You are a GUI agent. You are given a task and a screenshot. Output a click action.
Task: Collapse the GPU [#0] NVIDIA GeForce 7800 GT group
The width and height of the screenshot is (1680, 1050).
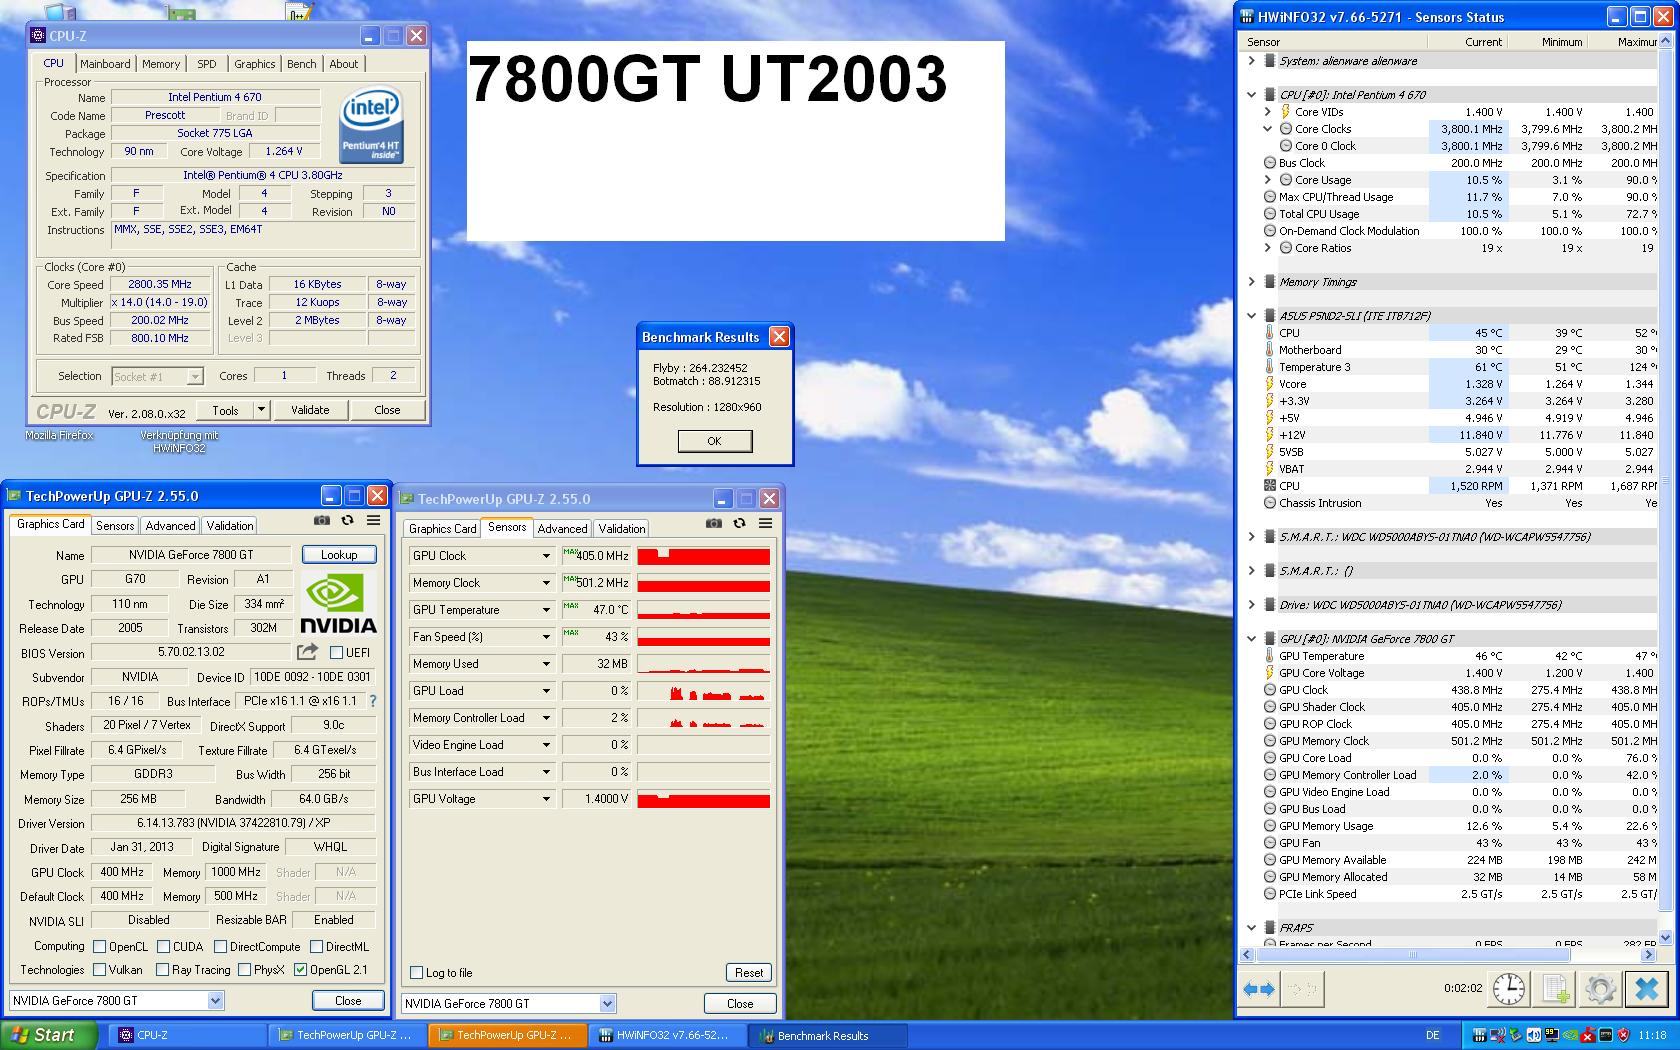click(x=1251, y=639)
